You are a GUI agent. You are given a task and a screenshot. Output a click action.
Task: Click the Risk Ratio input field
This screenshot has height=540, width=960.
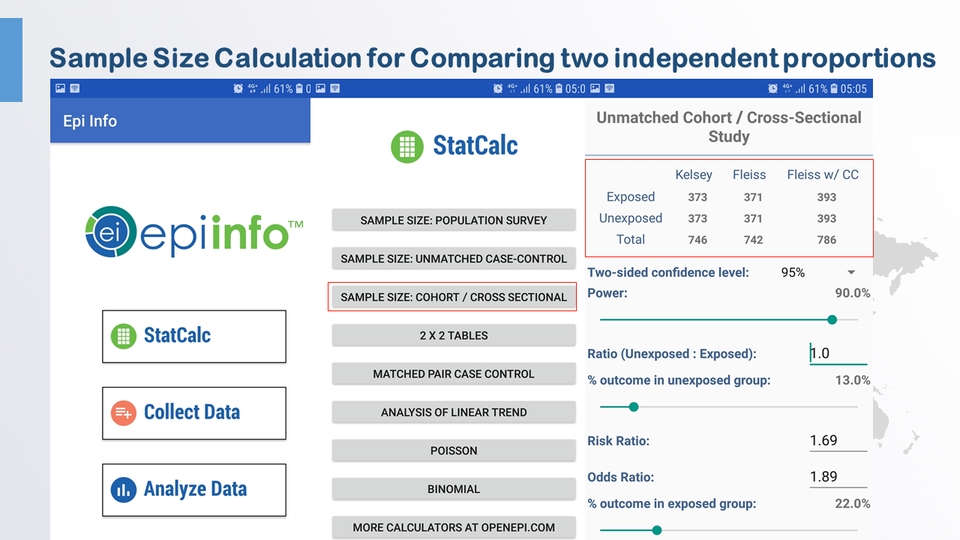(x=838, y=441)
